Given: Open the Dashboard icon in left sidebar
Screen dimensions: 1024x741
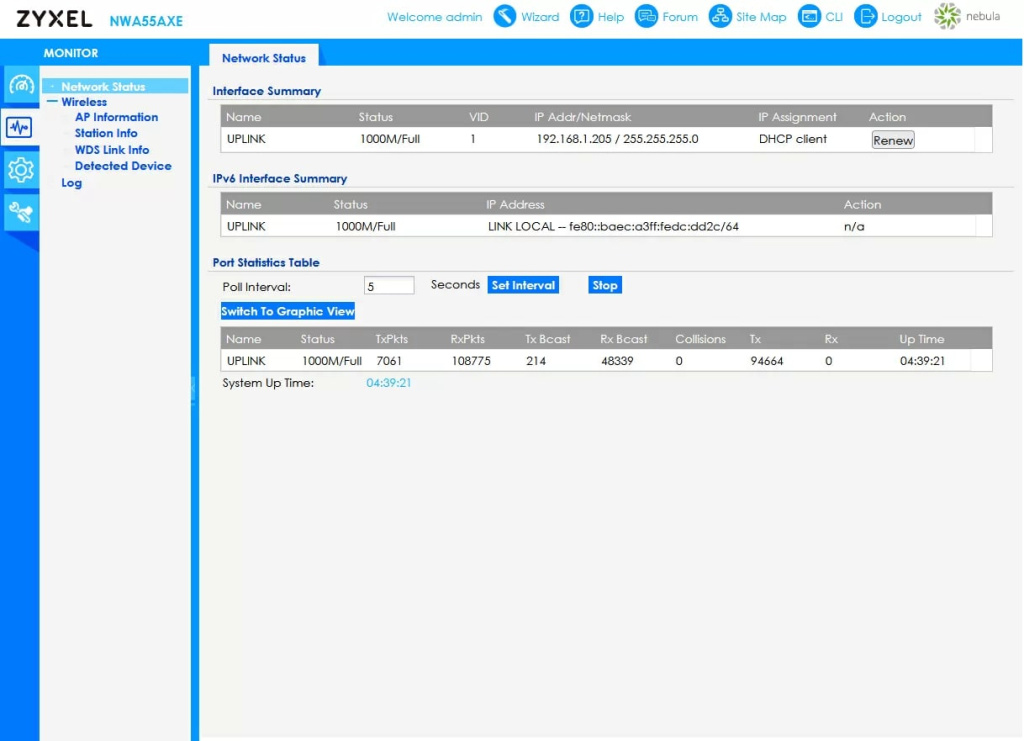Looking at the screenshot, I should tap(20, 85).
